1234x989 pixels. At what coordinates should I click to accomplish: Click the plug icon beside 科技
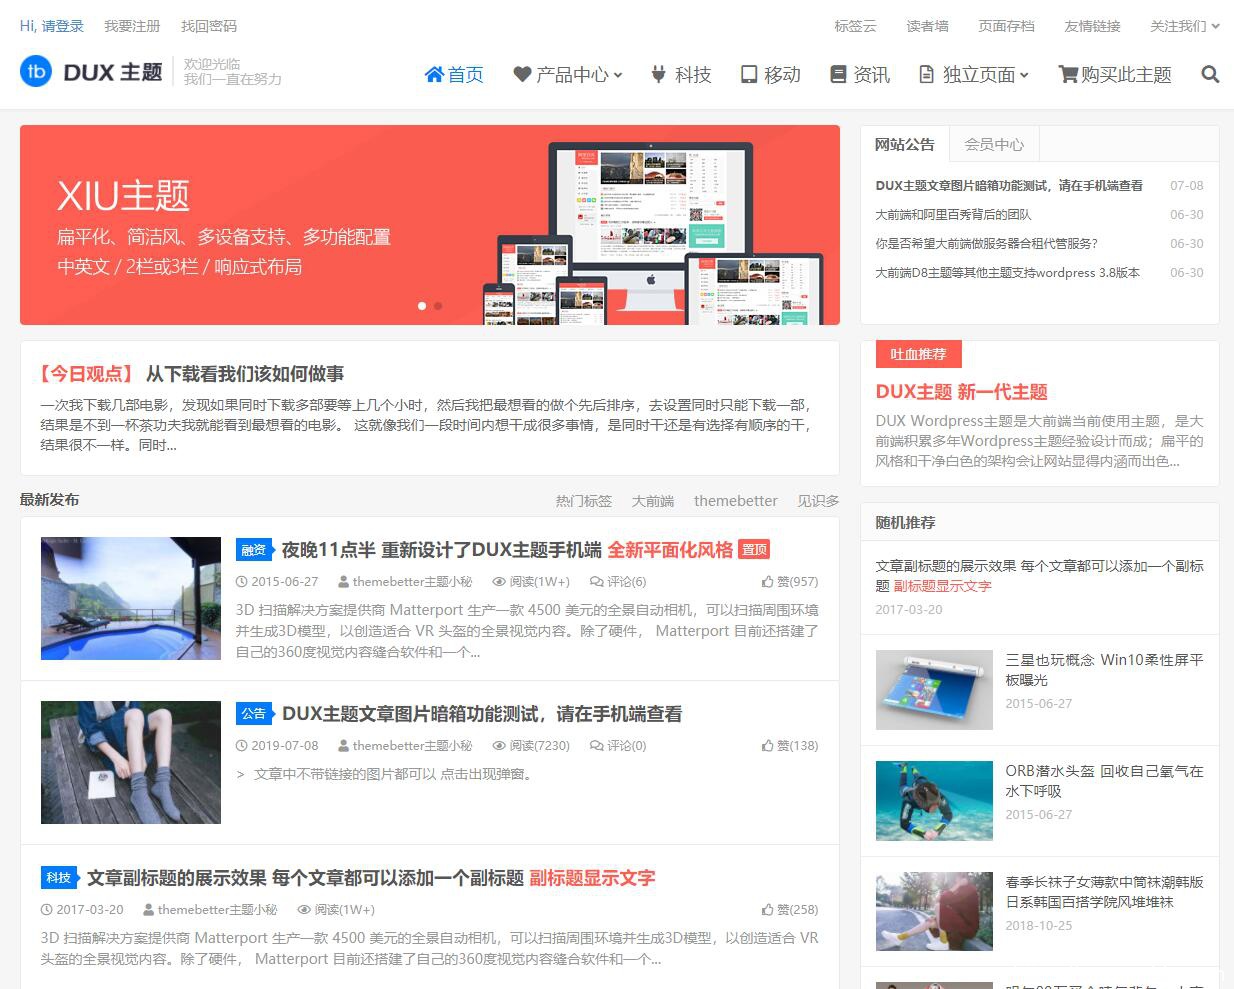pyautogui.click(x=658, y=74)
